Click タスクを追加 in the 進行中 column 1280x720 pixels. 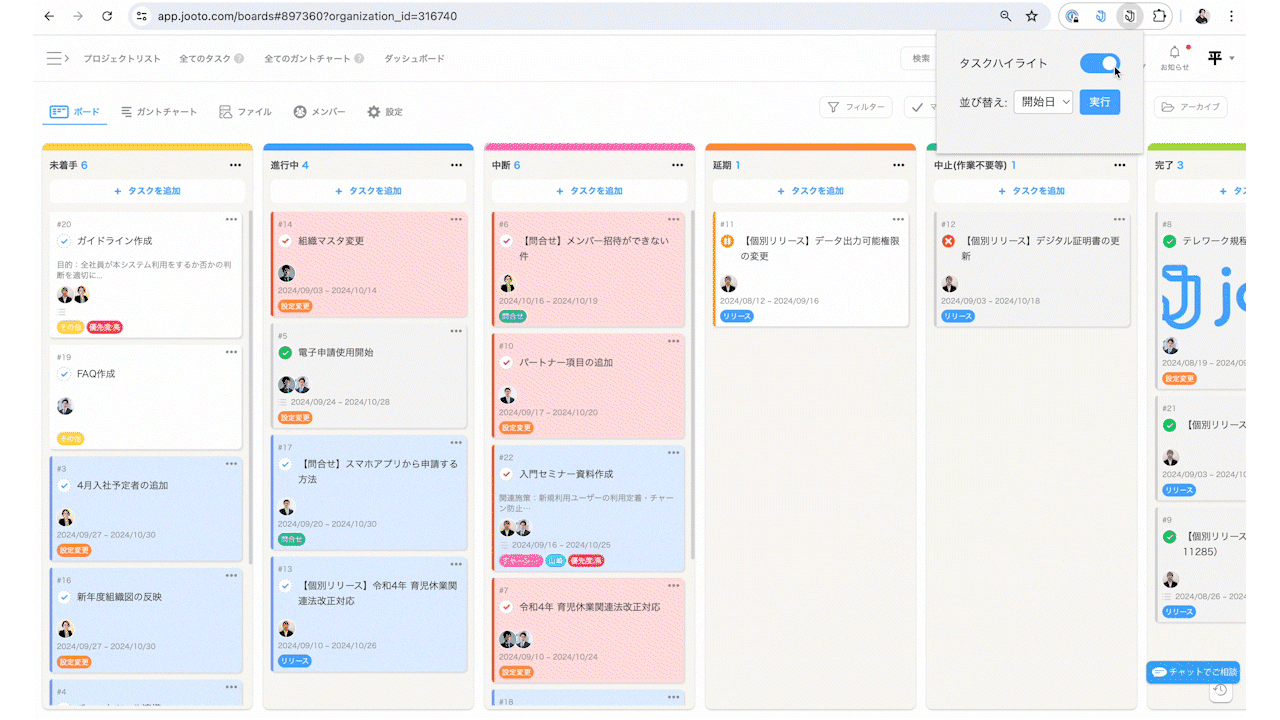tap(368, 191)
